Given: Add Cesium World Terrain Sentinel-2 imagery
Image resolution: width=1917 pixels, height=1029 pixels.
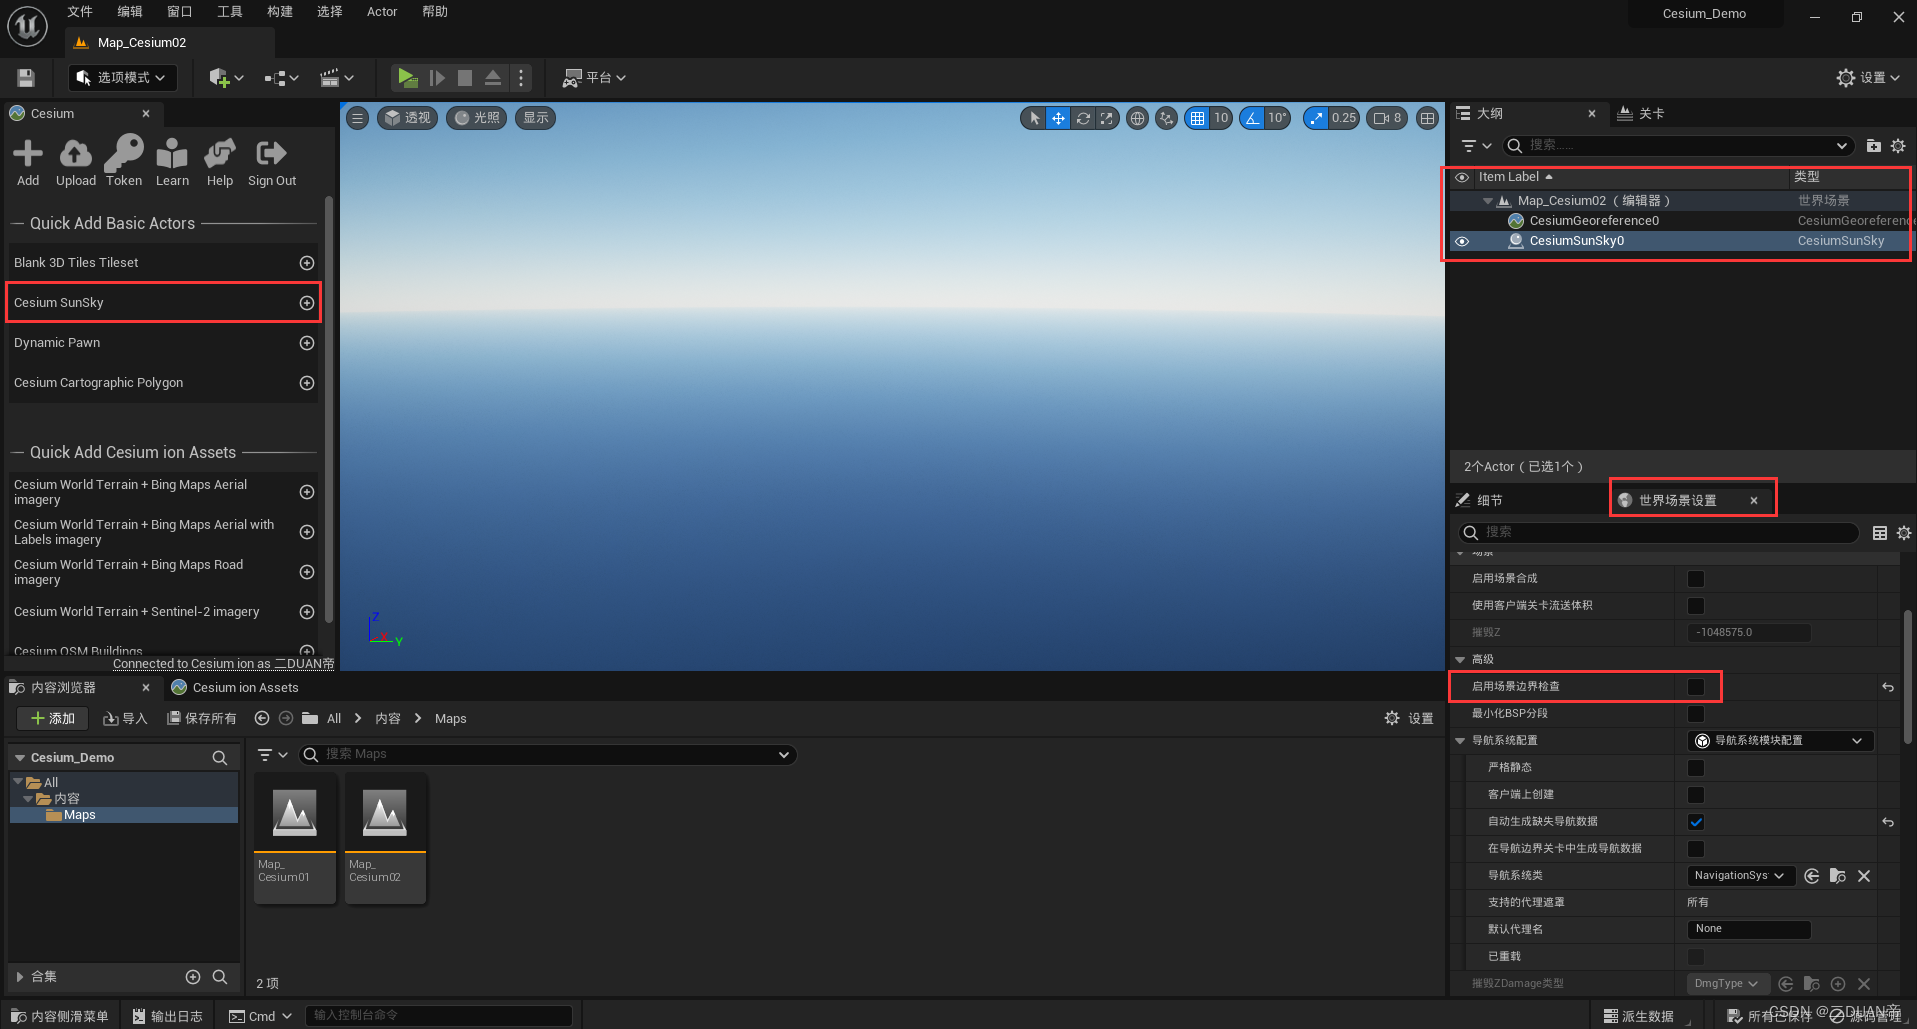Looking at the screenshot, I should click(307, 612).
